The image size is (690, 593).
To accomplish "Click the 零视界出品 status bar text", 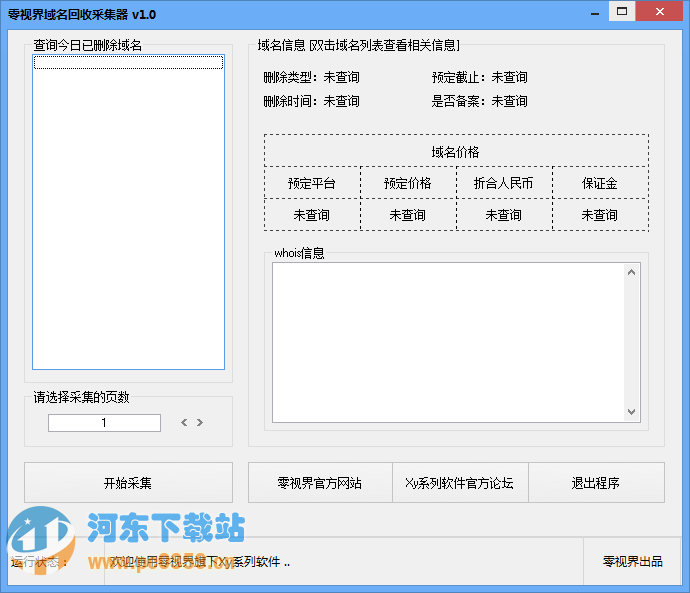I will tap(632, 561).
